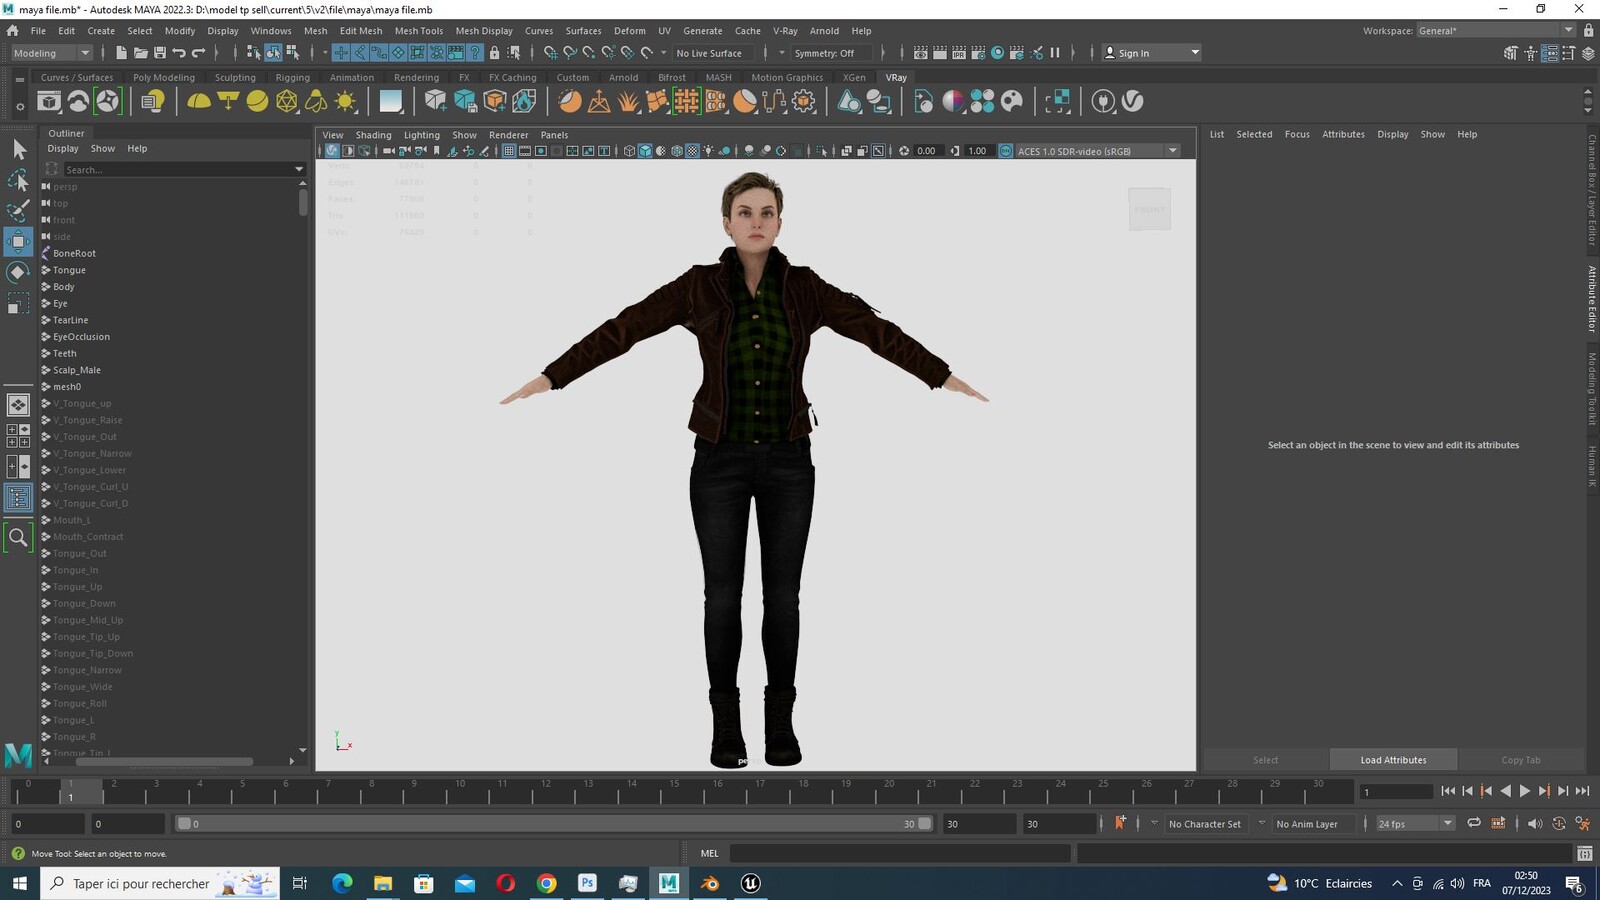Undo the last action

point(179,53)
